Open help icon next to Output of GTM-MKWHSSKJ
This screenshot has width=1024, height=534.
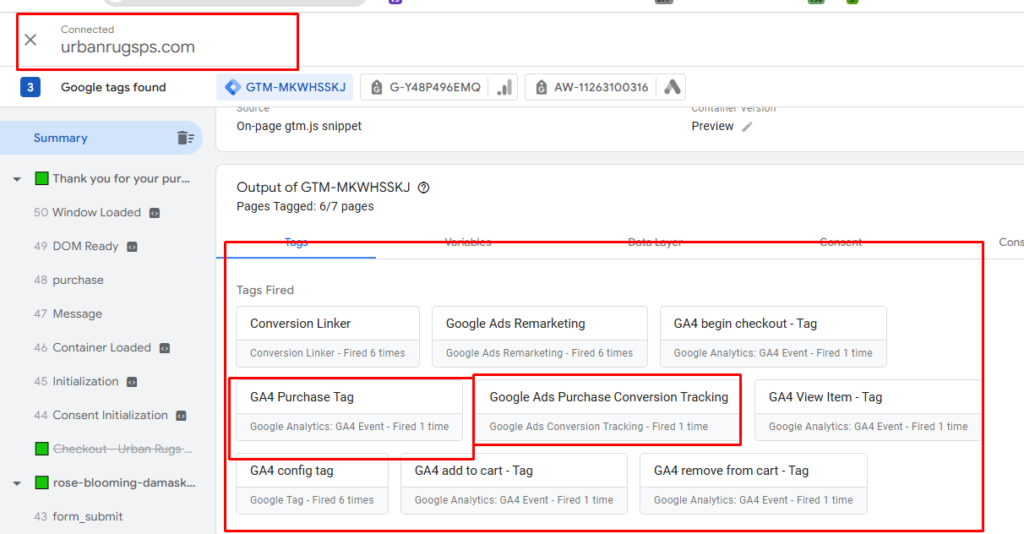pyautogui.click(x=424, y=188)
